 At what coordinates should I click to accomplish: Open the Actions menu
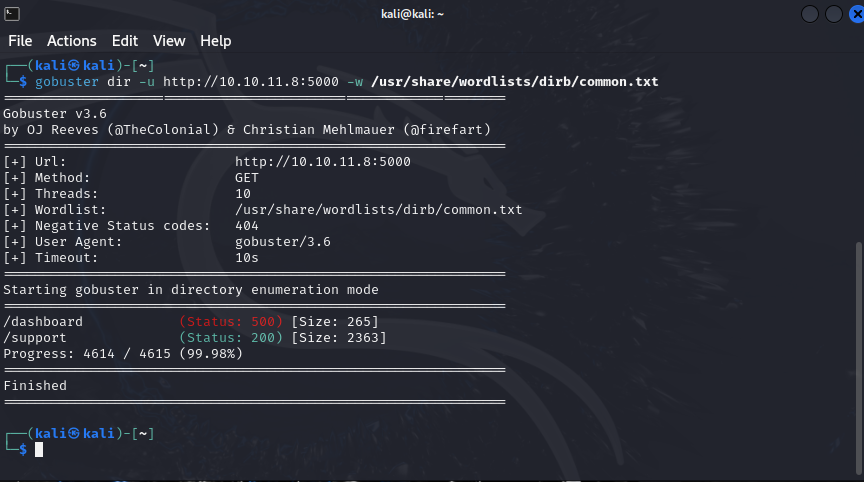[72, 41]
